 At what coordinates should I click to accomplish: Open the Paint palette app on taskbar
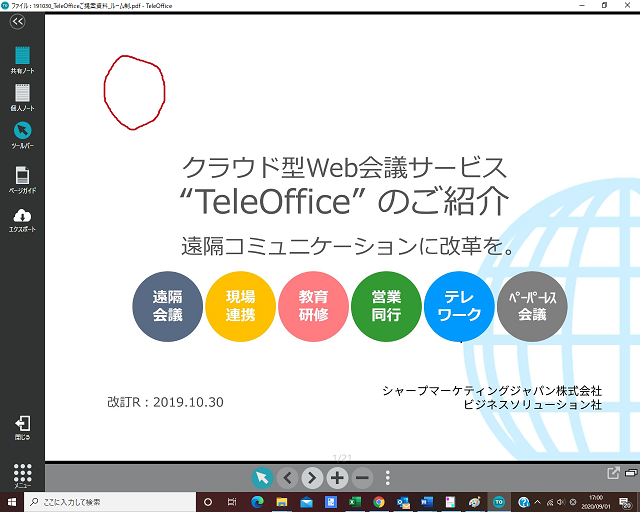coord(474,502)
